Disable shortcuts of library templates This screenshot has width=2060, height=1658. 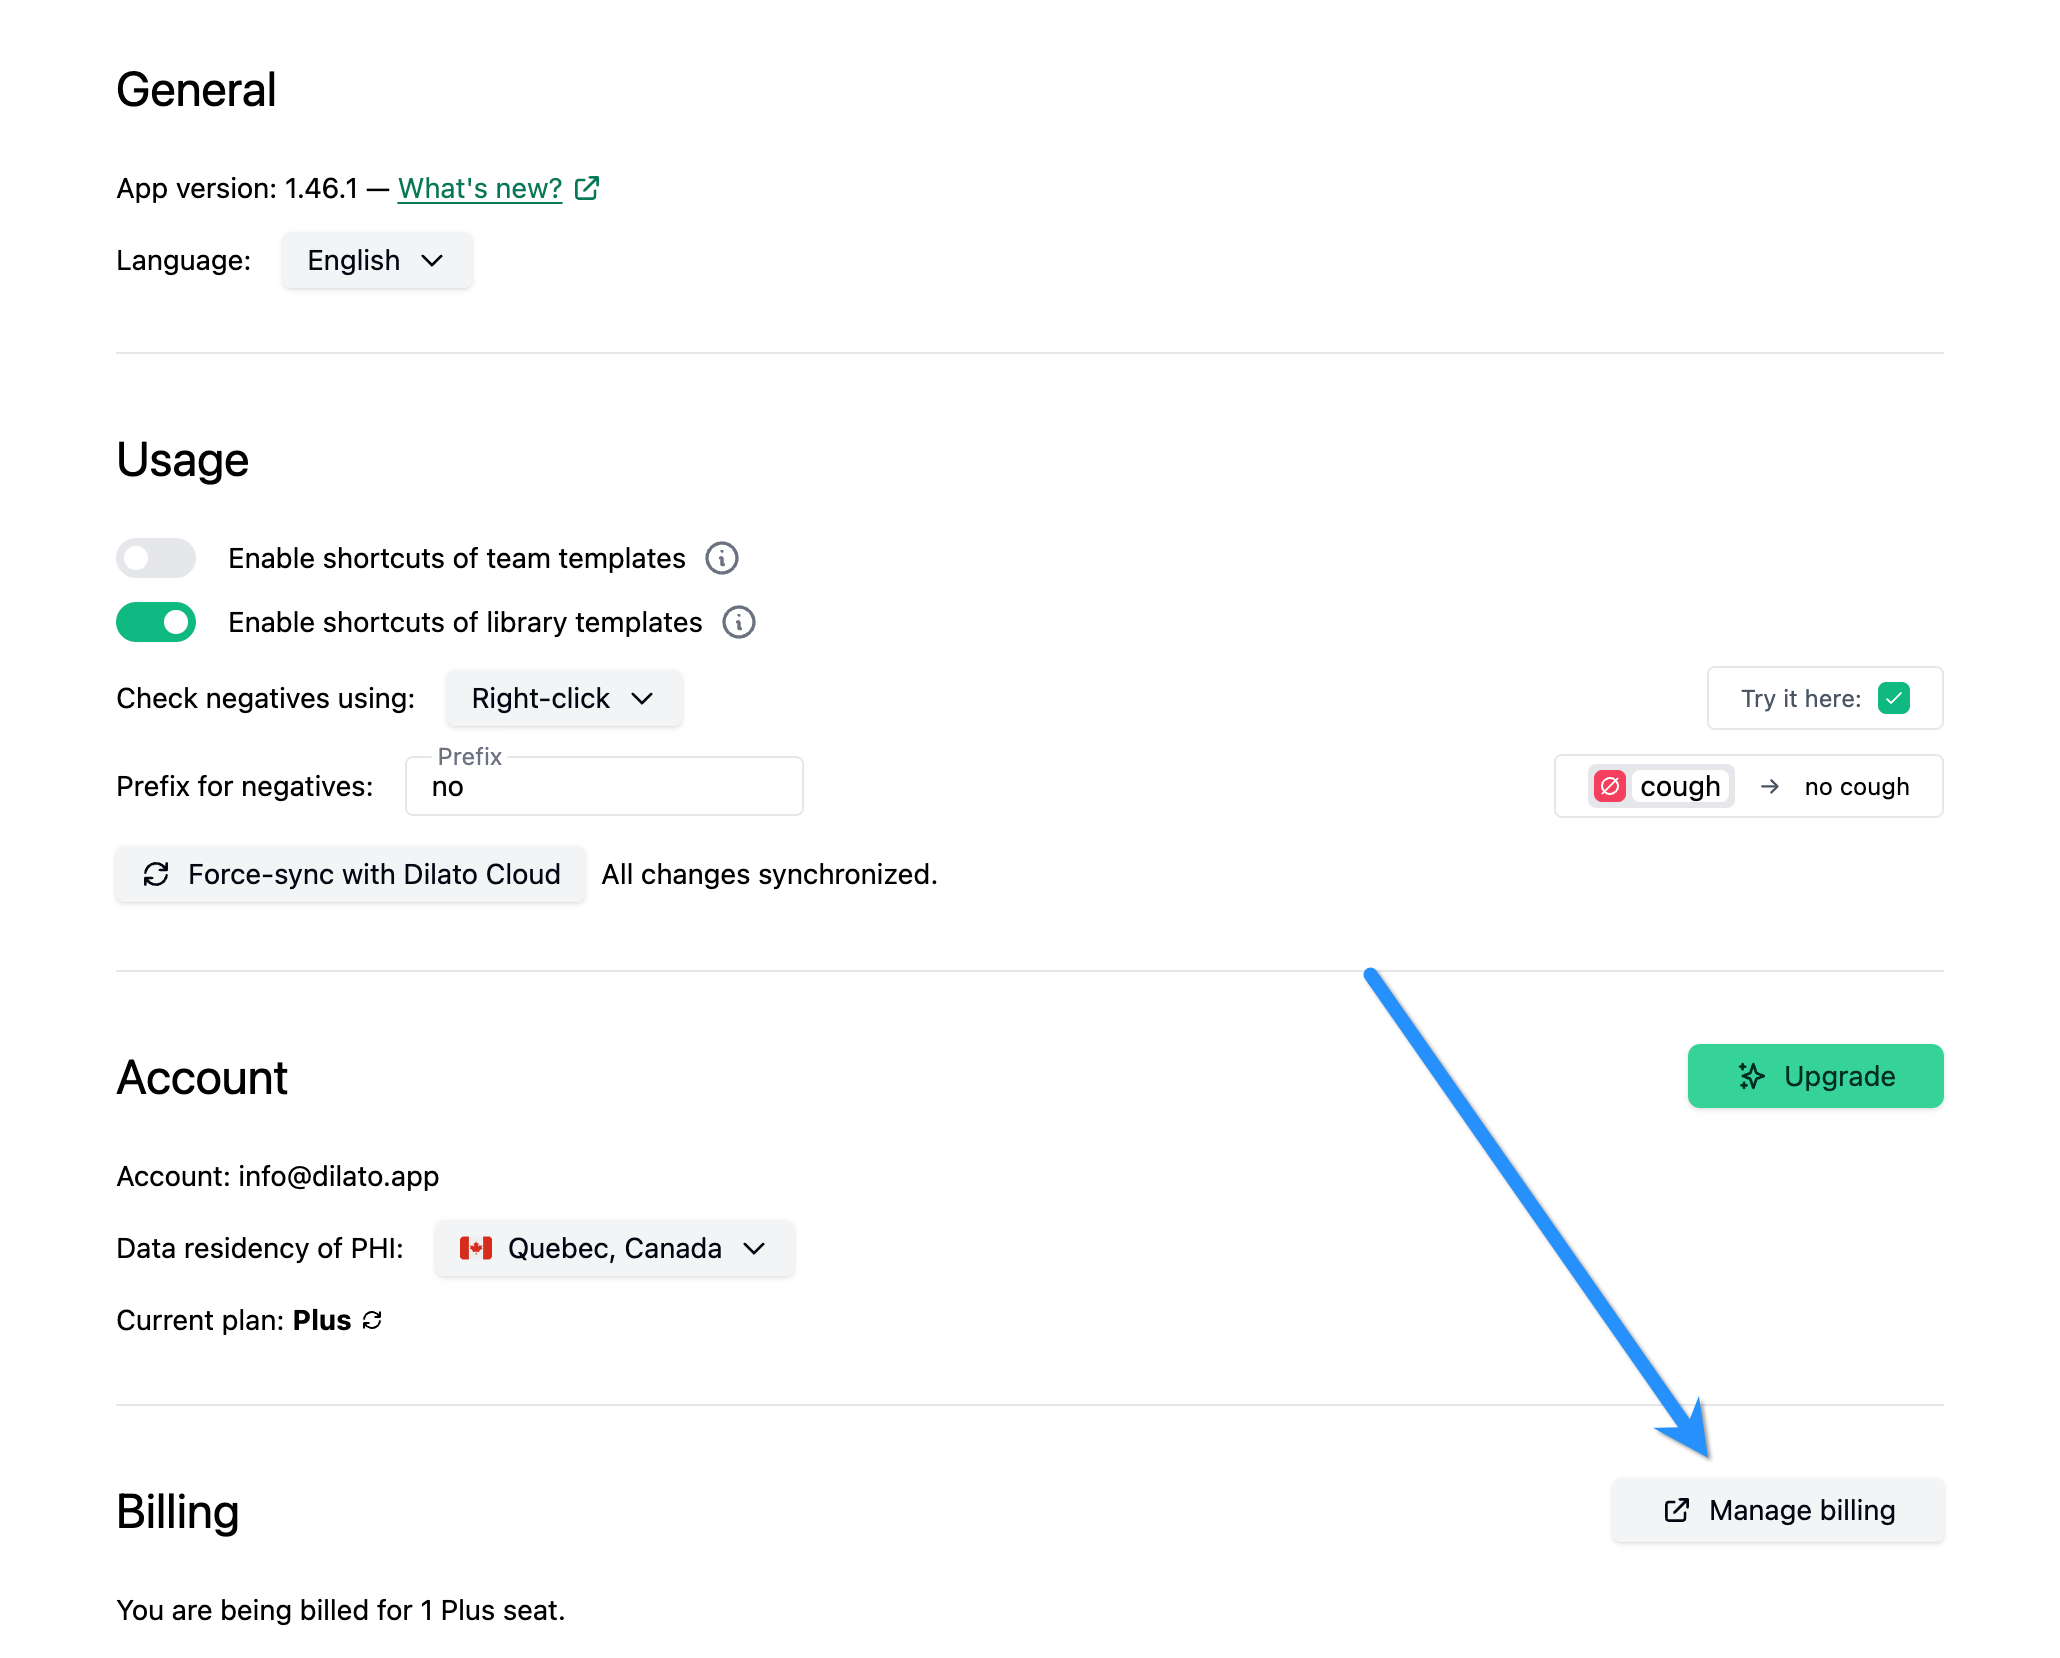point(155,622)
